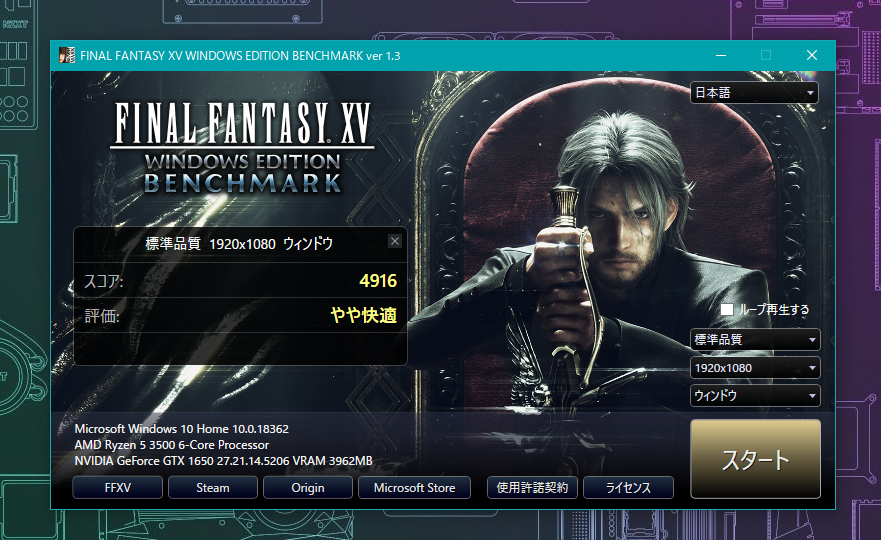The width and height of the screenshot is (881, 540).
Task: Enable the ループ再生する loop checkbox
Action: (726, 310)
